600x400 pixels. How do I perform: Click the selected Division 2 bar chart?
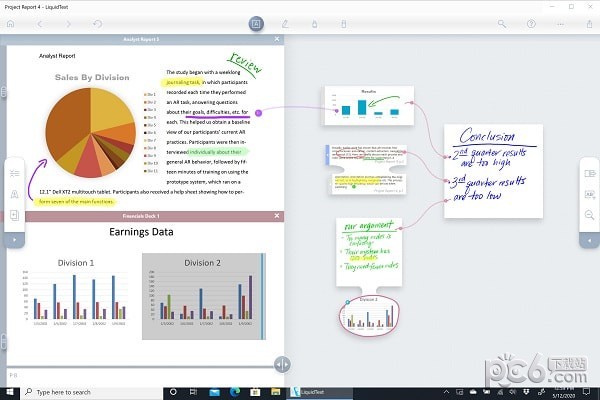[204, 296]
